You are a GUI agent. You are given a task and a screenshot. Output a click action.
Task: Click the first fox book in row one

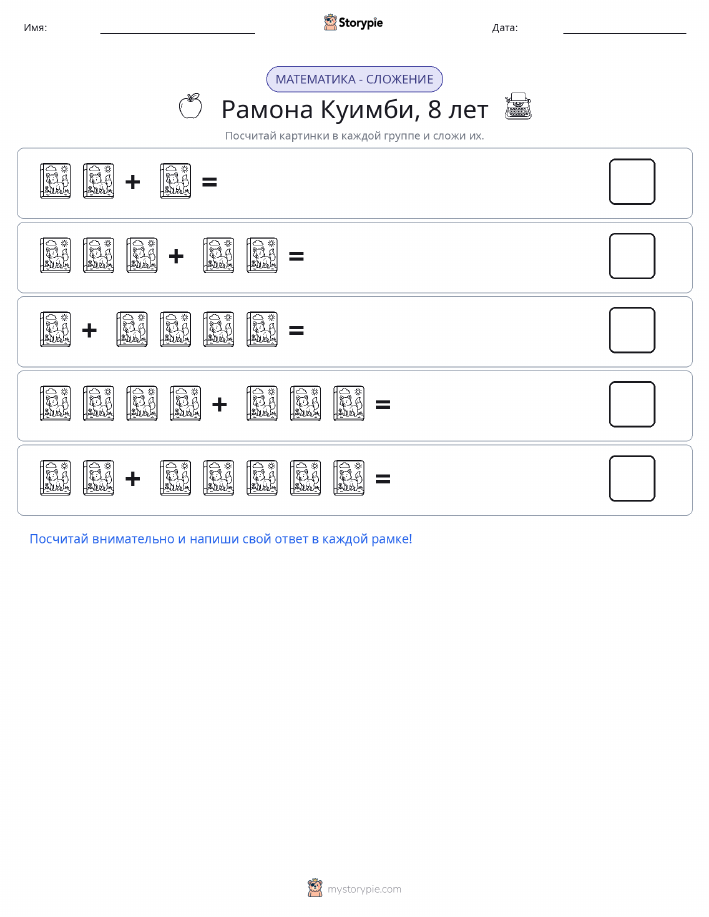pyautogui.click(x=56, y=181)
